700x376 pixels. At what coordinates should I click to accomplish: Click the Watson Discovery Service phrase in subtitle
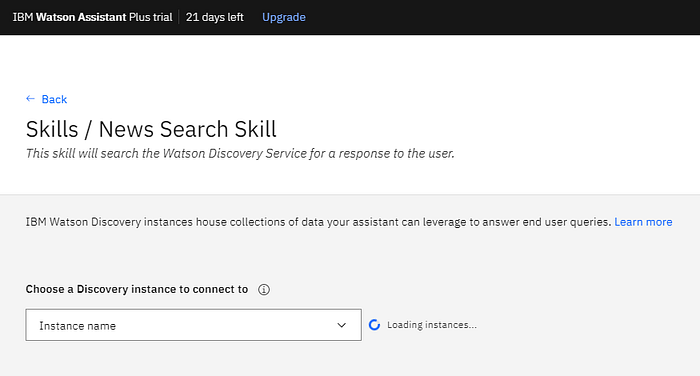pyautogui.click(x=235, y=154)
